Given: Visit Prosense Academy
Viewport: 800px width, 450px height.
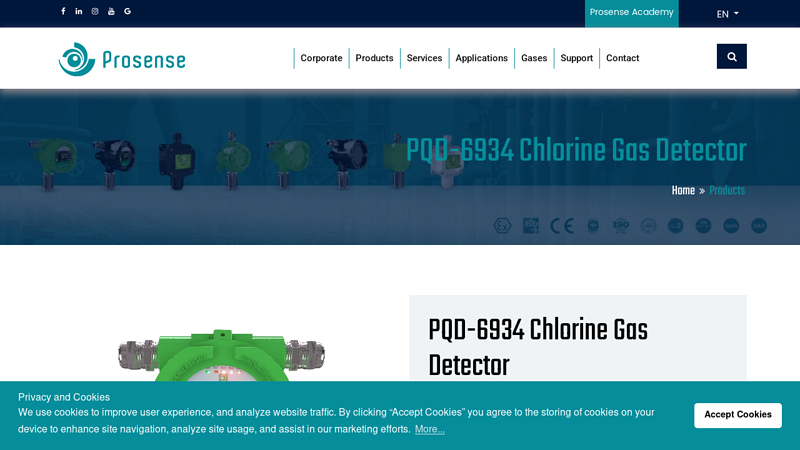Looking at the screenshot, I should pos(631,12).
